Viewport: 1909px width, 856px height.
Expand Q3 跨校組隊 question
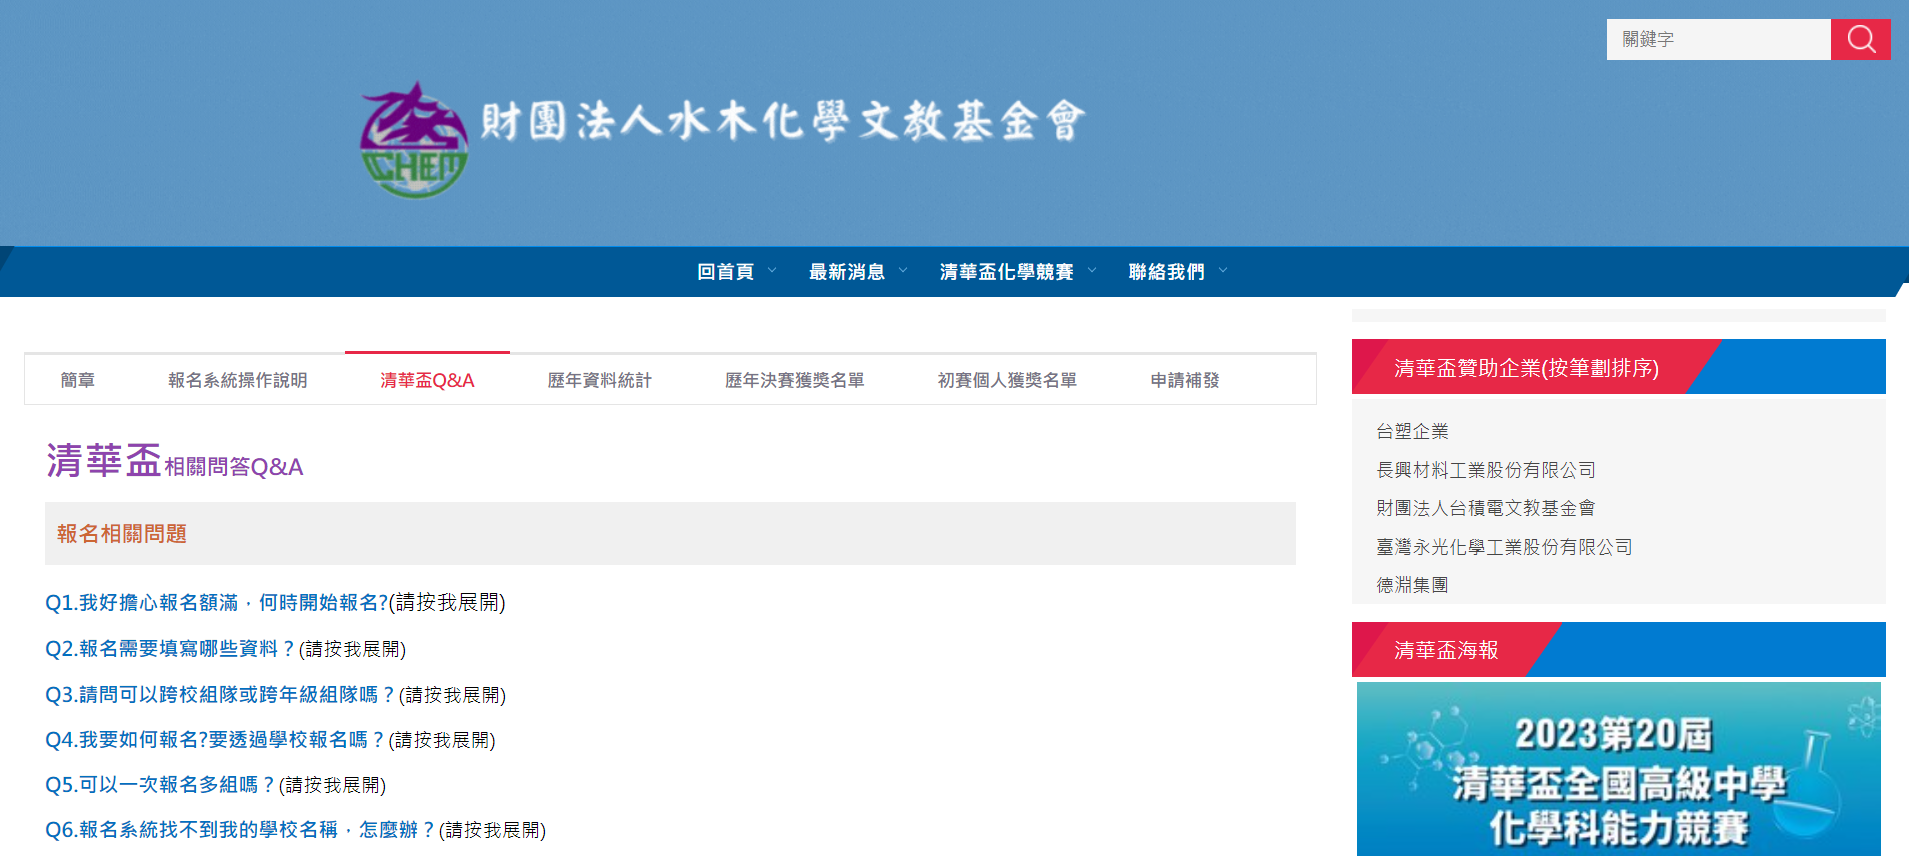point(275,694)
